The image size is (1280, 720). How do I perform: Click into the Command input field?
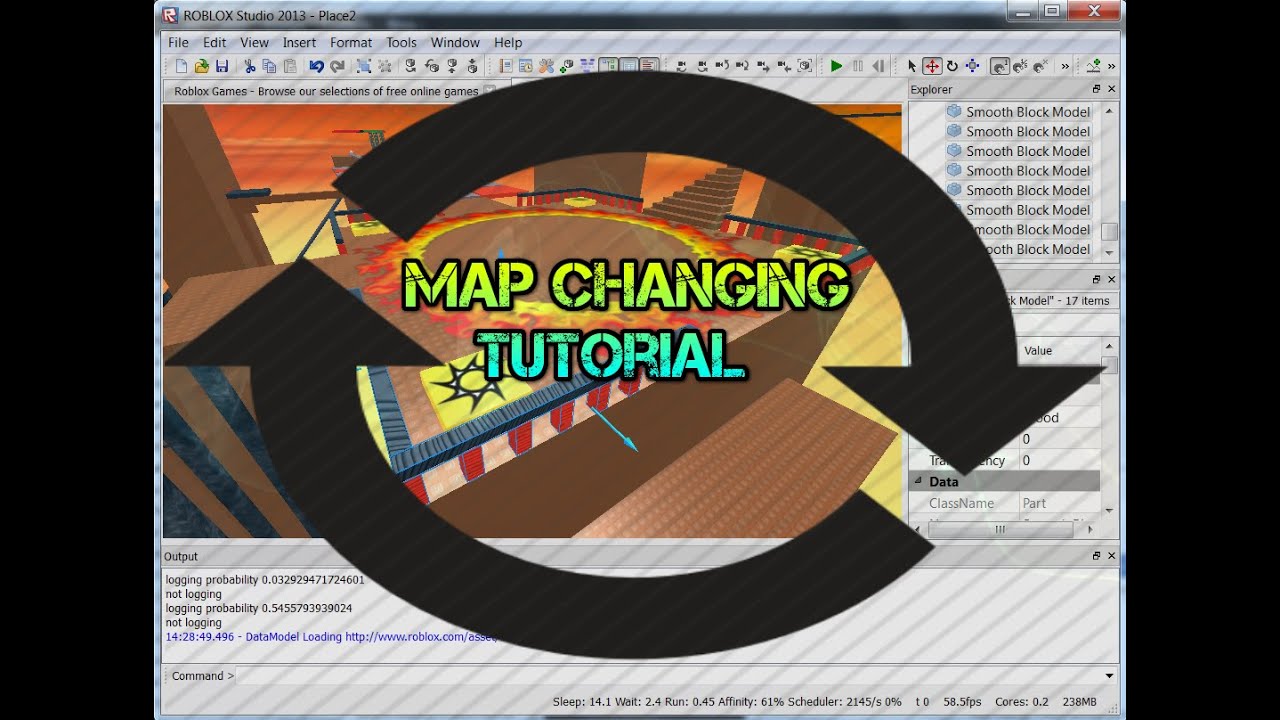coord(668,676)
